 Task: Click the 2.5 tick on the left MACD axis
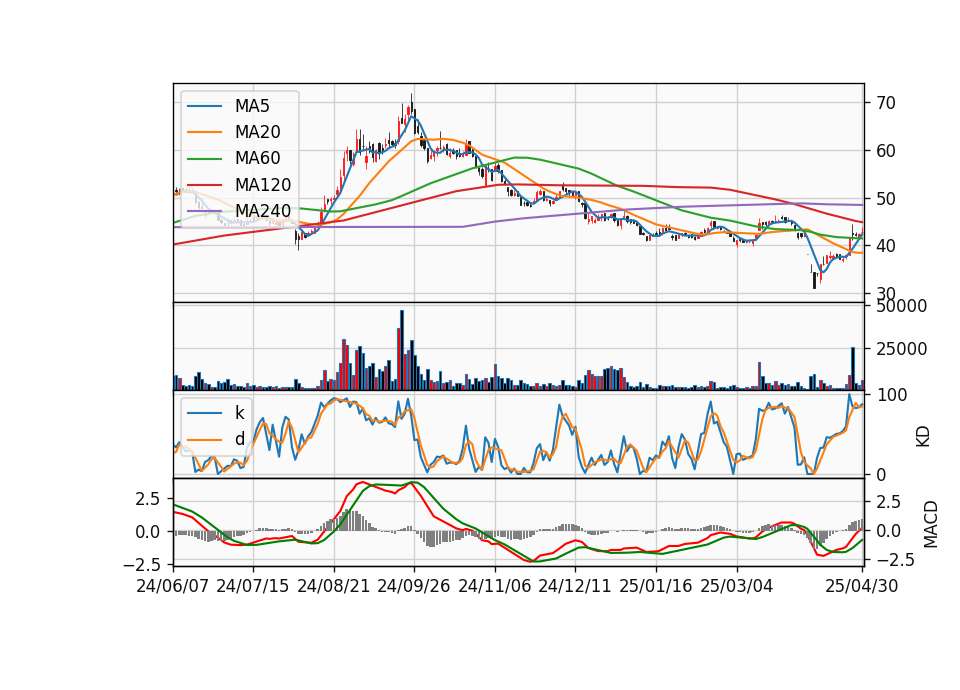148,499
